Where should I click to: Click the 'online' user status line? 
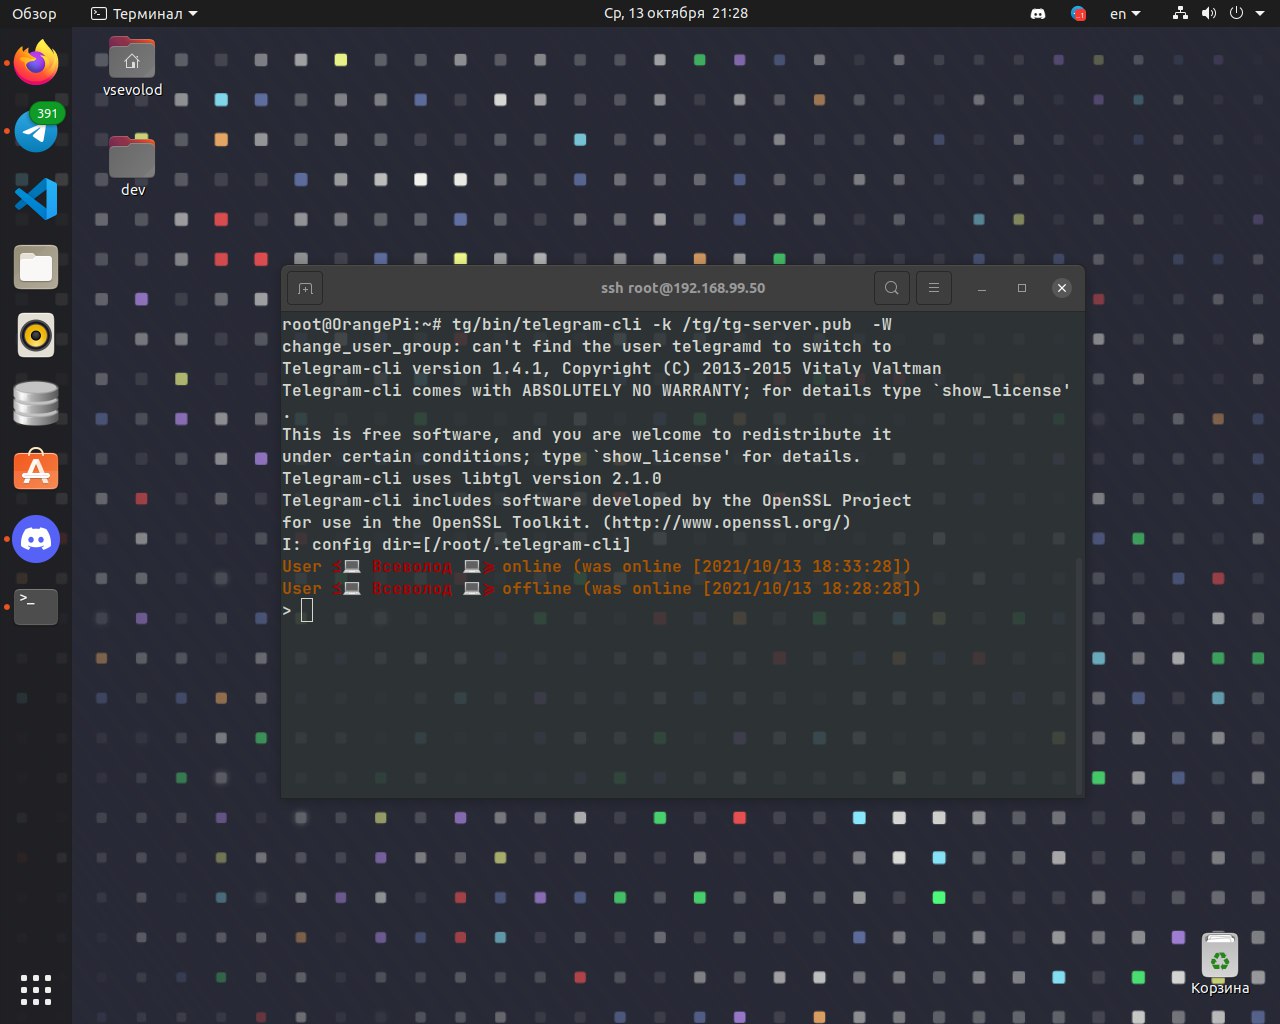point(597,566)
